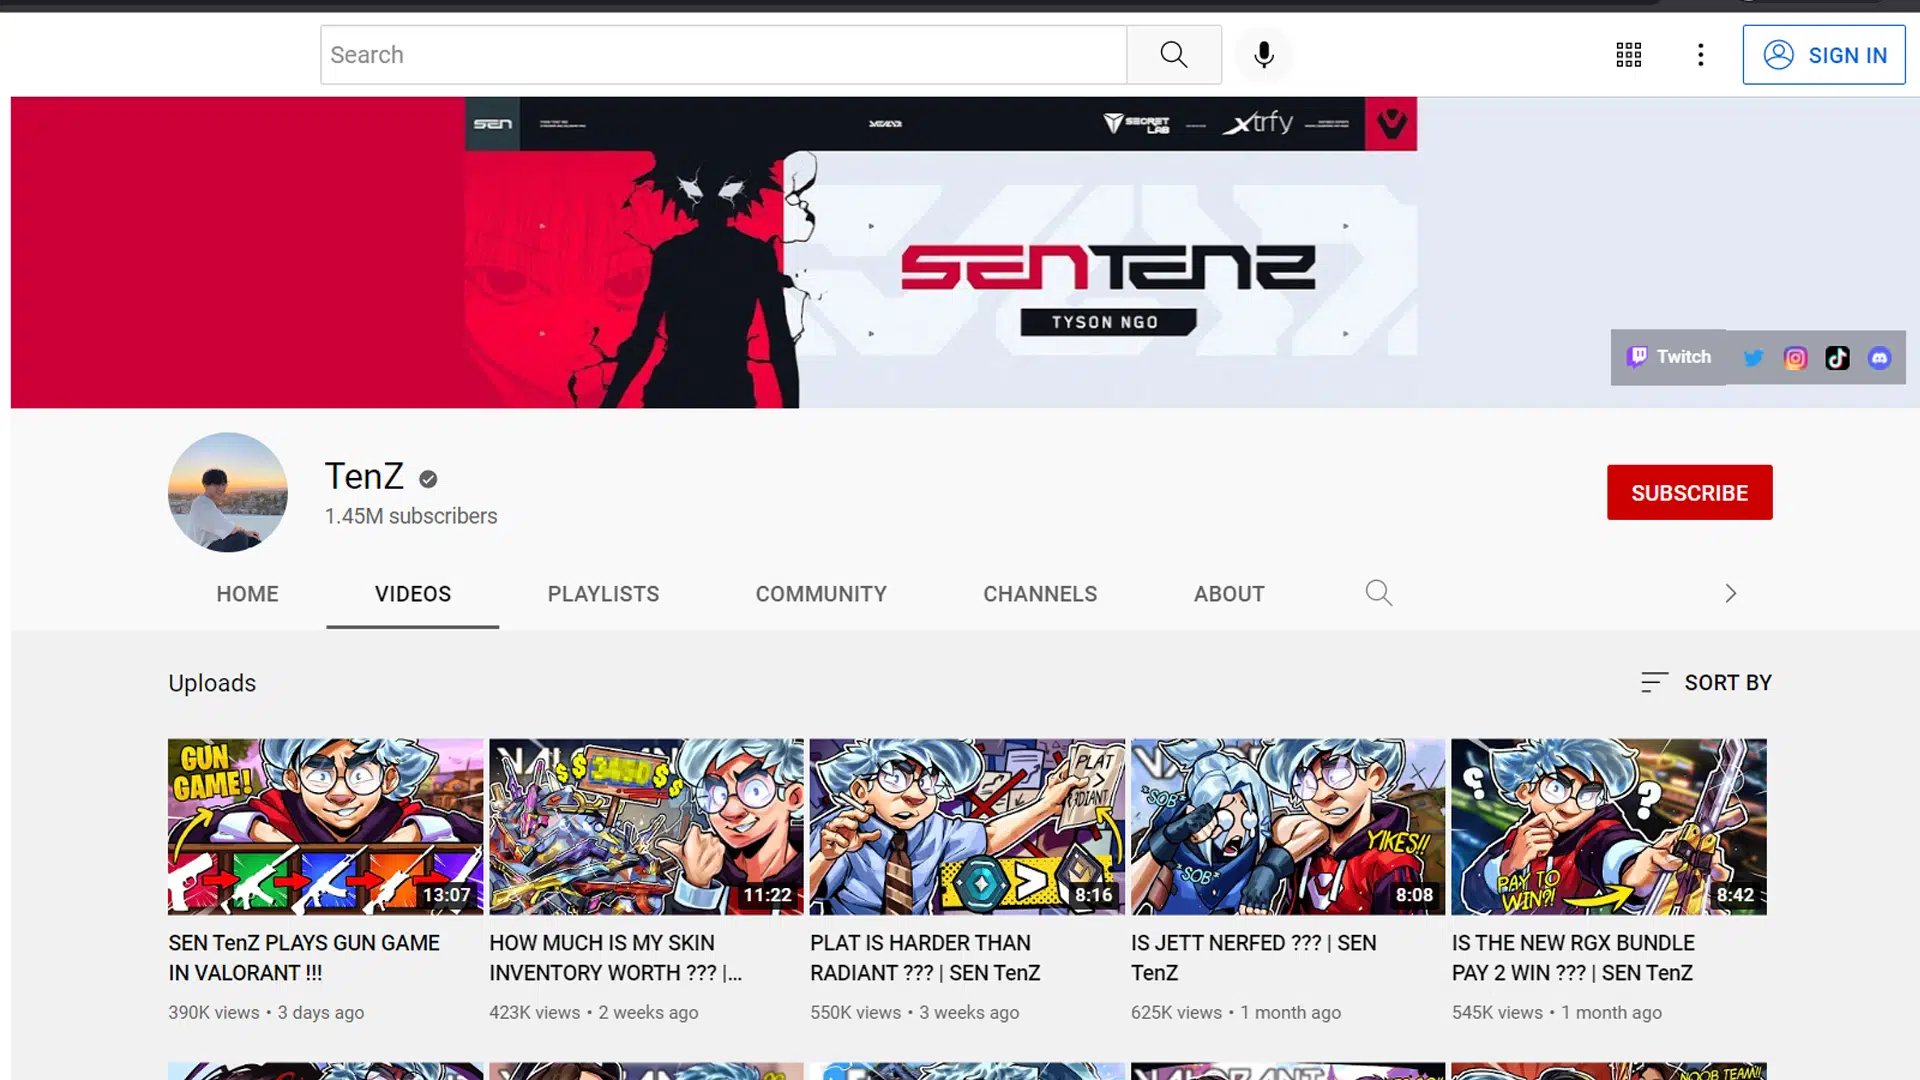Open the COMMUNITY tab
This screenshot has height=1080, width=1920.
coord(821,594)
